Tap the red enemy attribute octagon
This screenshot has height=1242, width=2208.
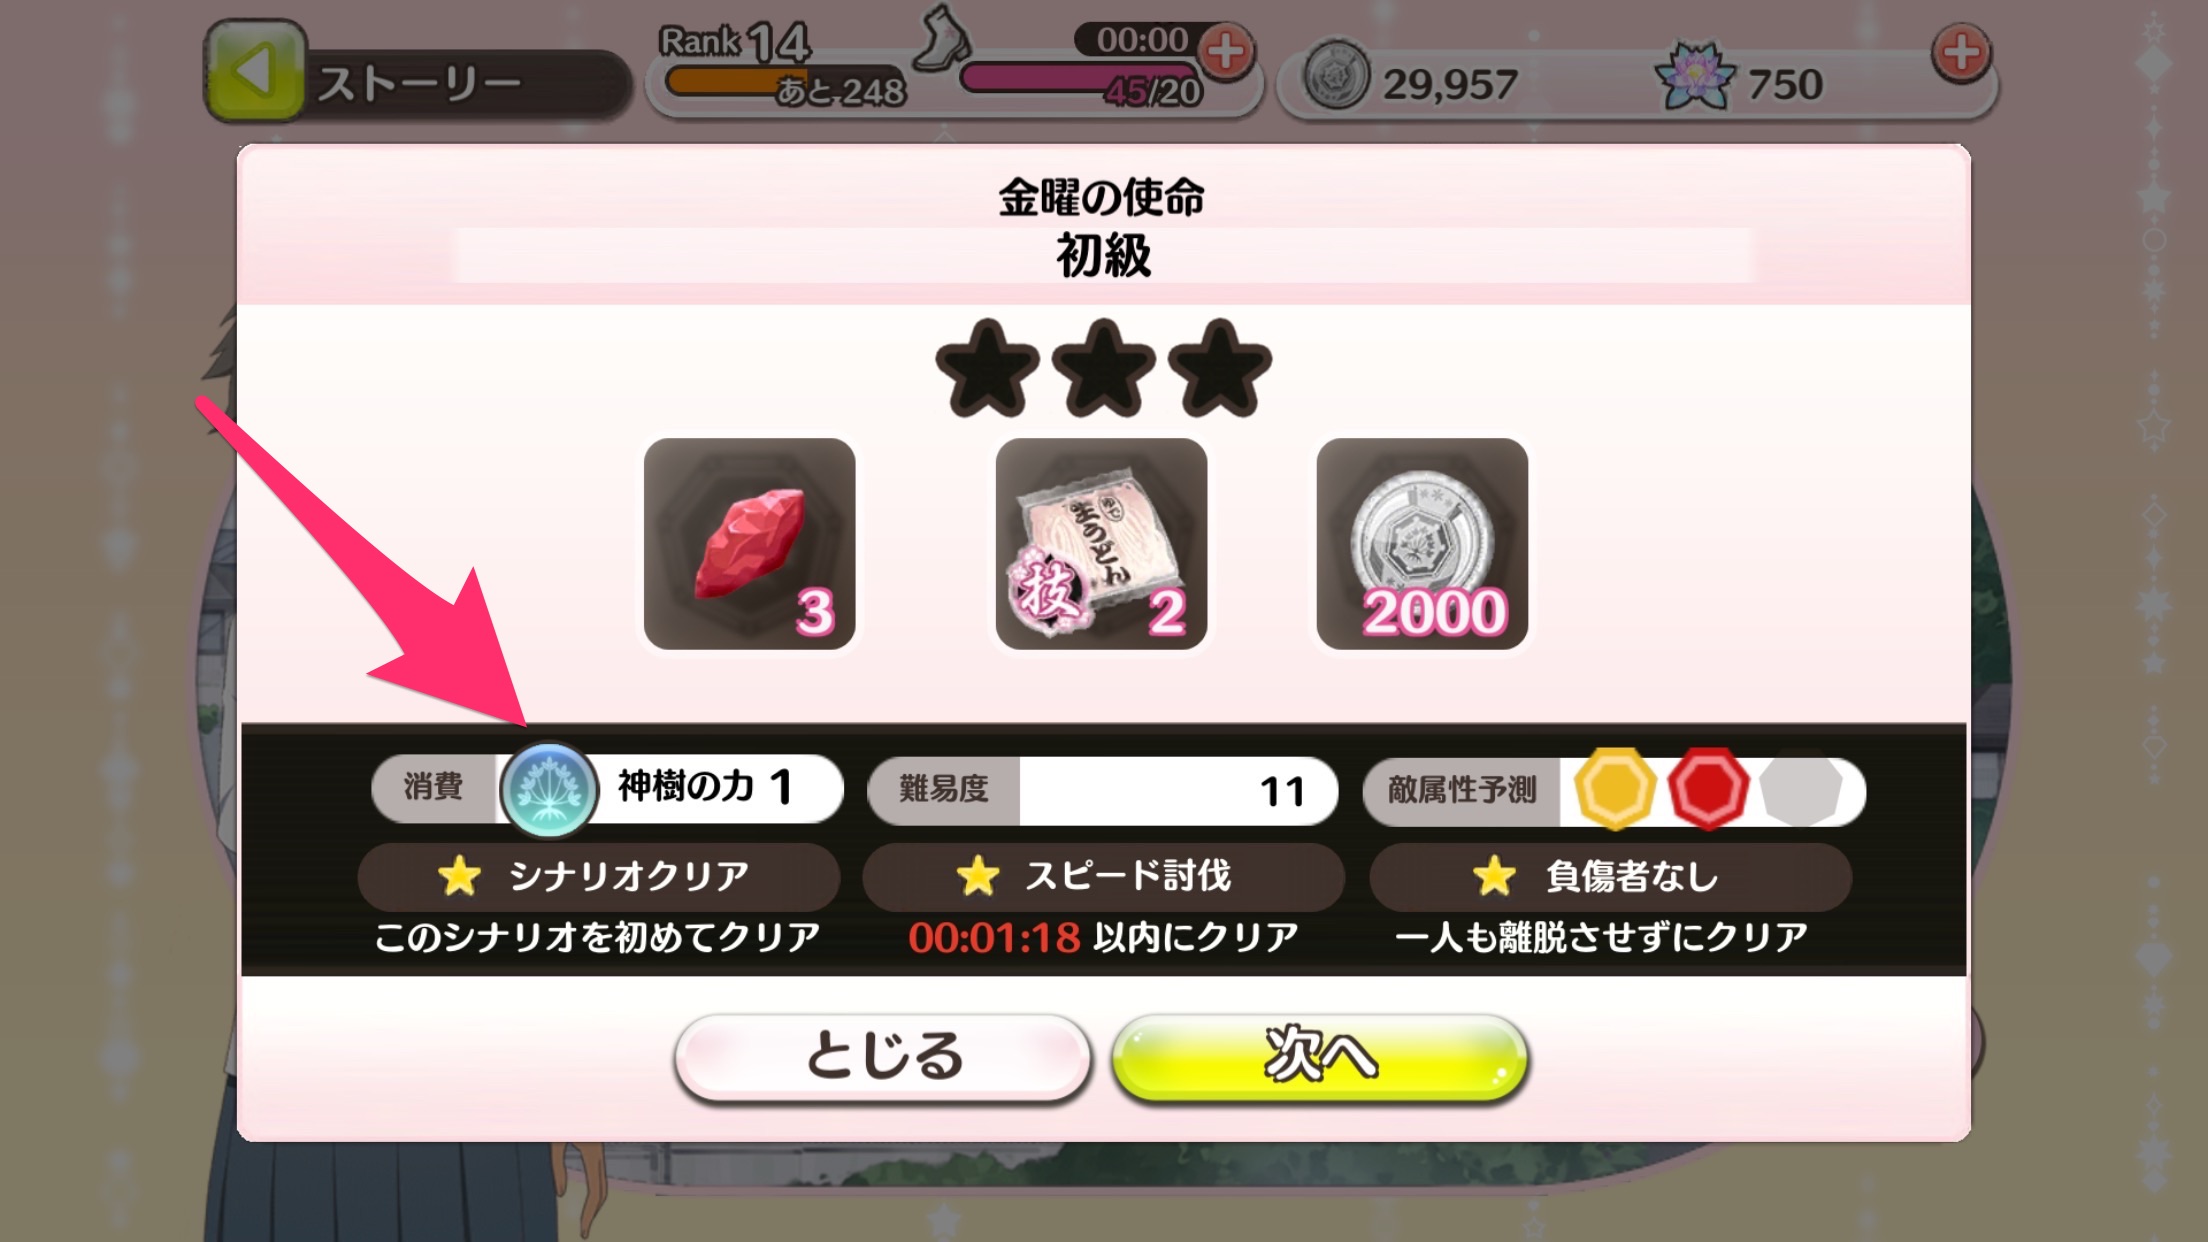point(1708,789)
